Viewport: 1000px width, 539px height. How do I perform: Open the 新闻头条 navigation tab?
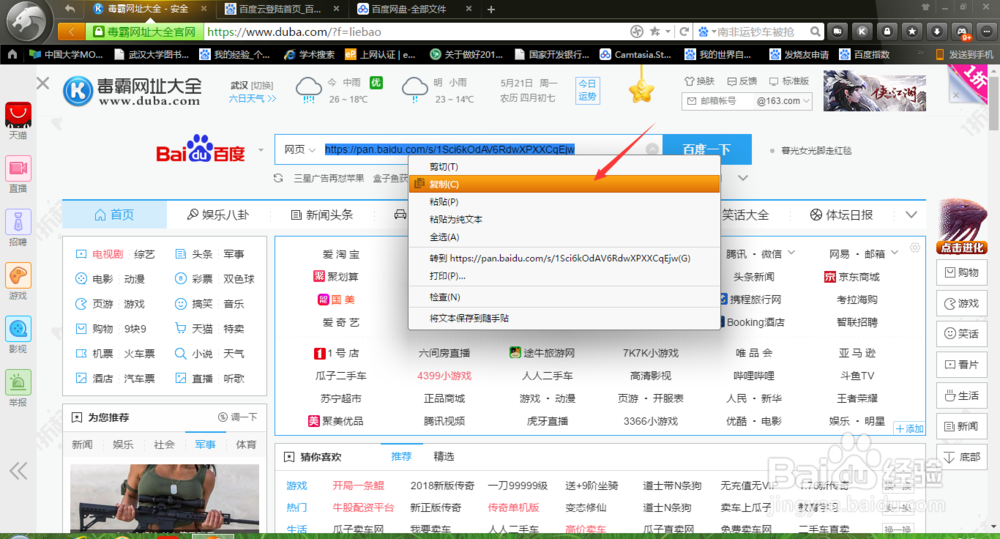321,215
